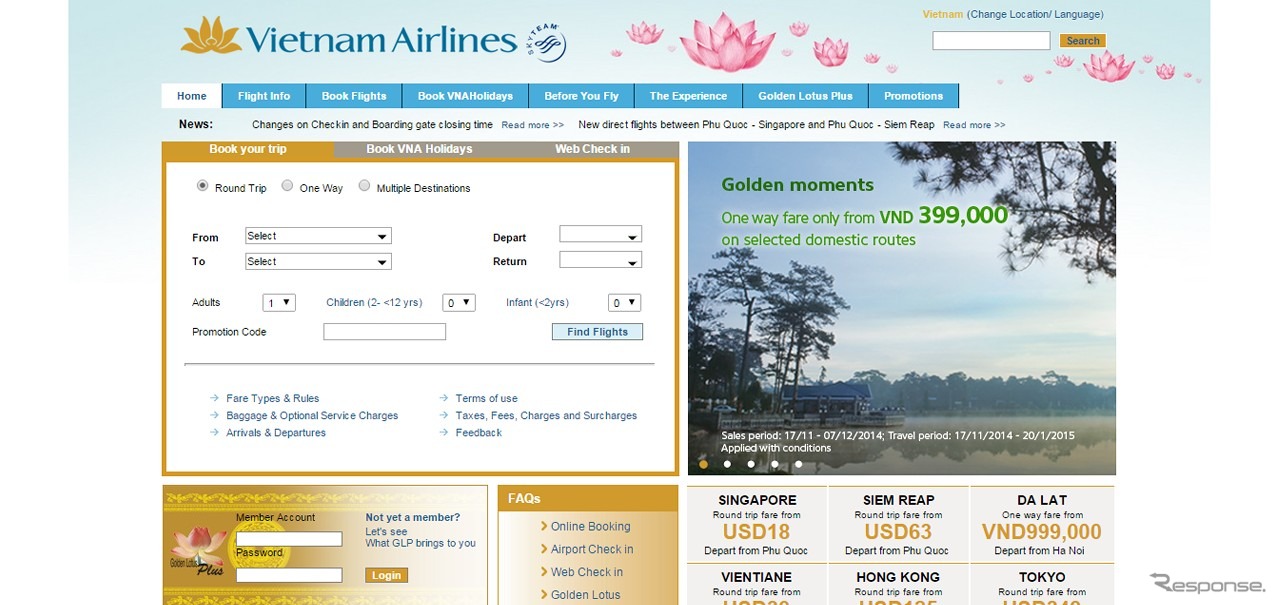Switch to Book your trip tab
Image resolution: width=1277 pixels, height=605 pixels.
click(x=248, y=149)
